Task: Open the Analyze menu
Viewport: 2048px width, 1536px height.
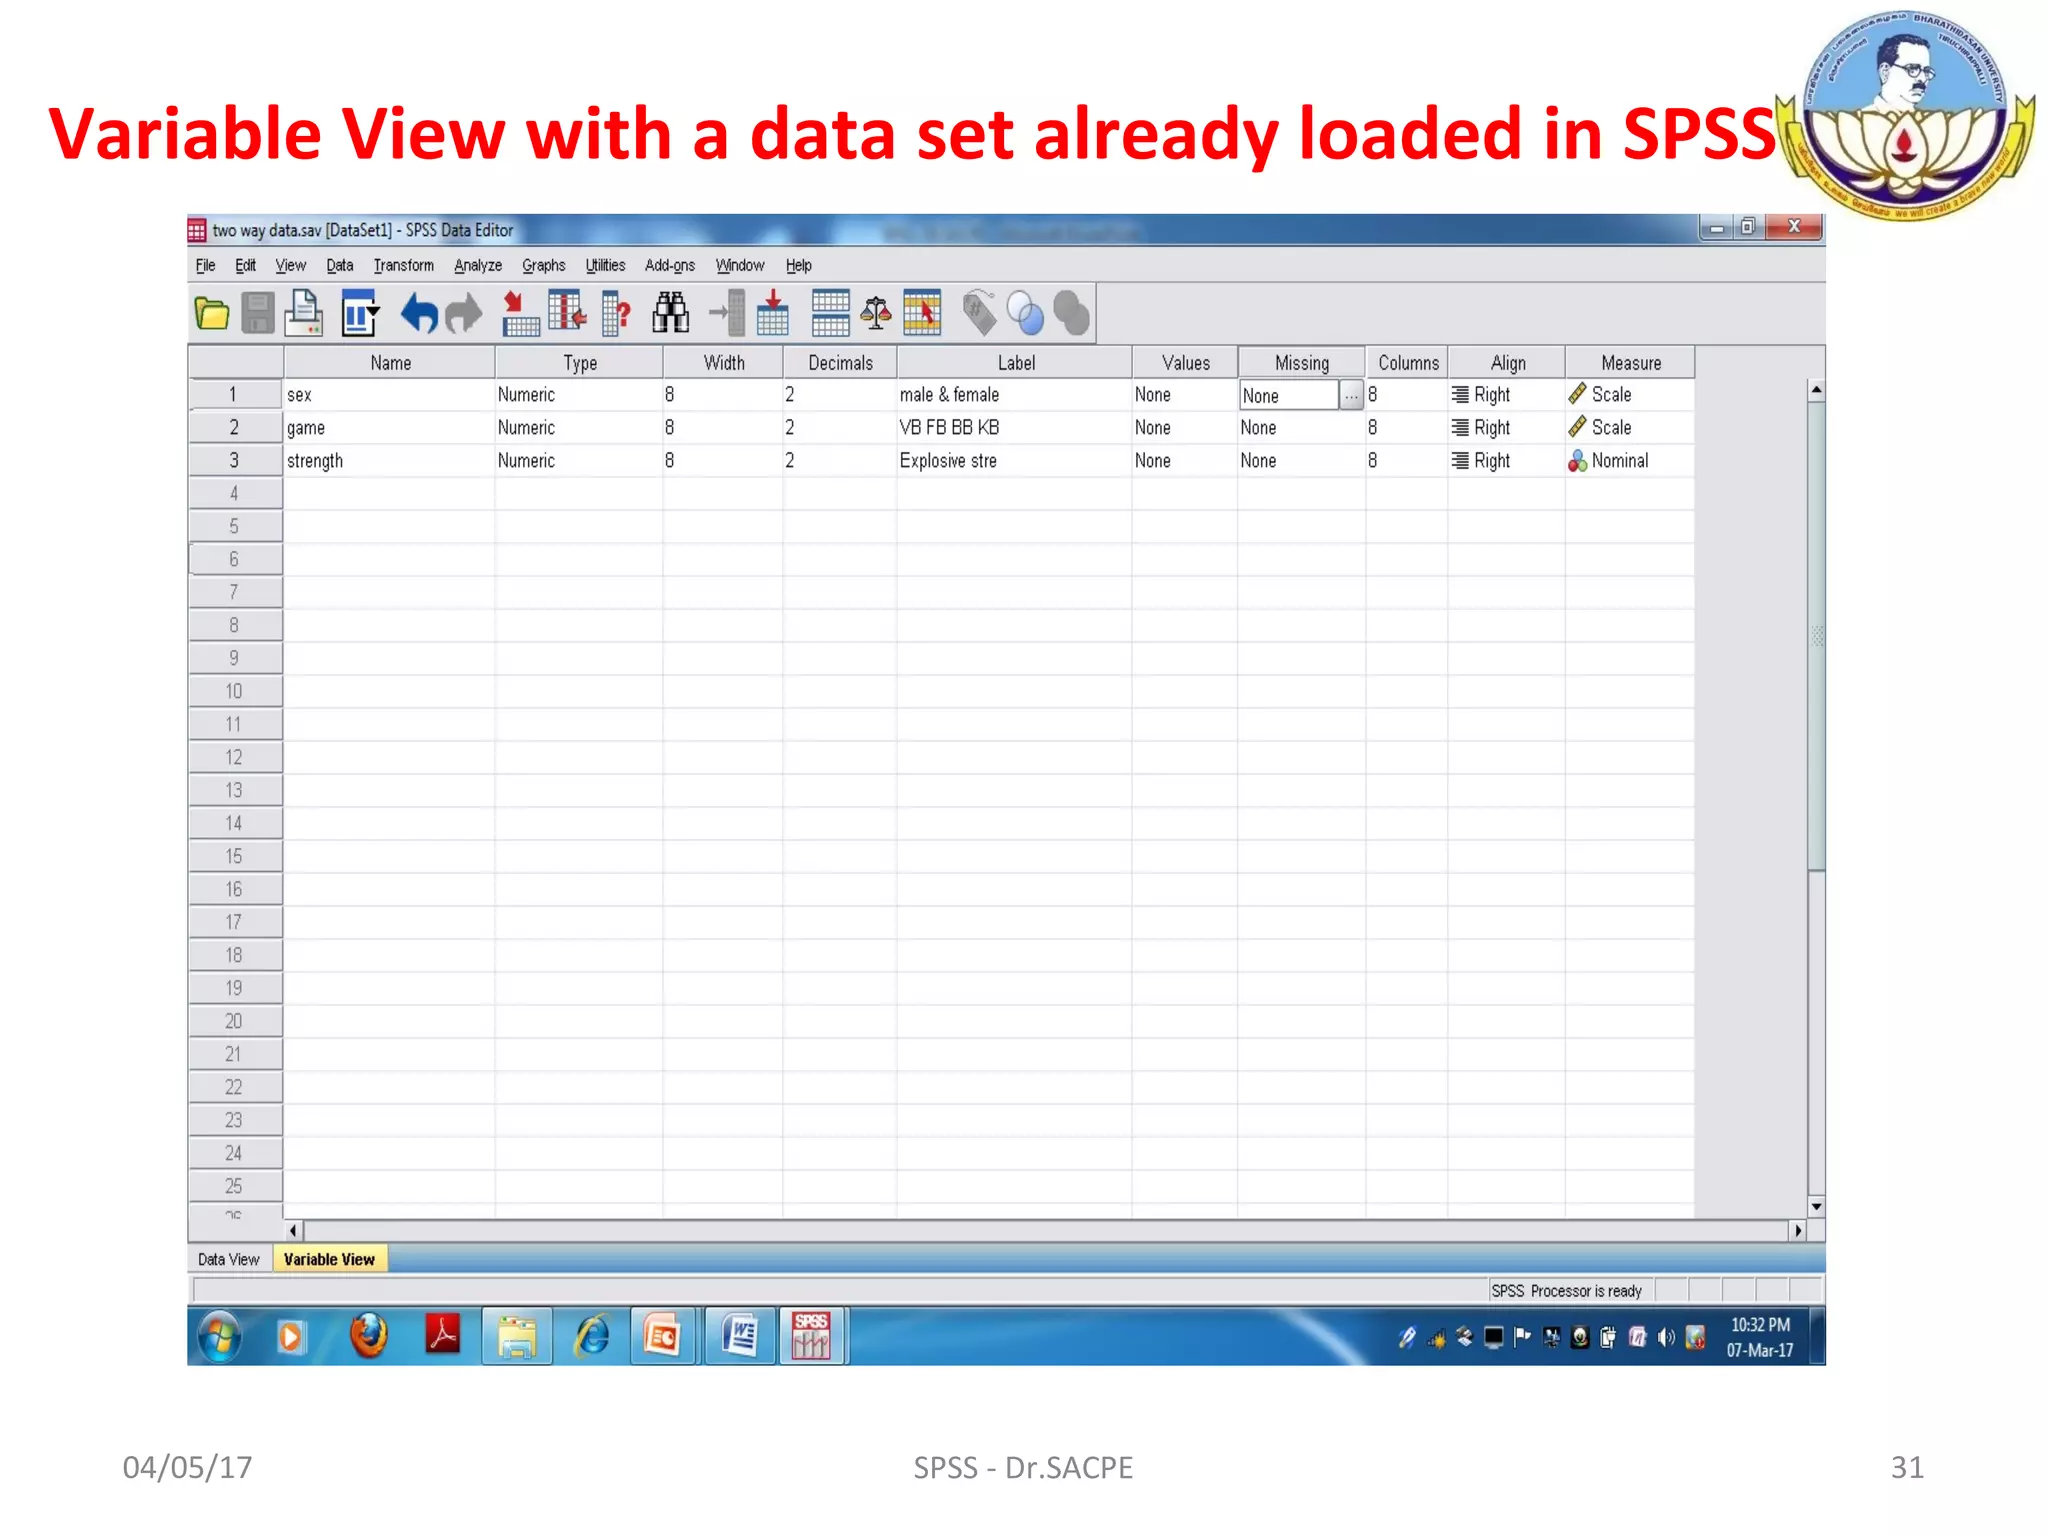Action: pos(478,265)
